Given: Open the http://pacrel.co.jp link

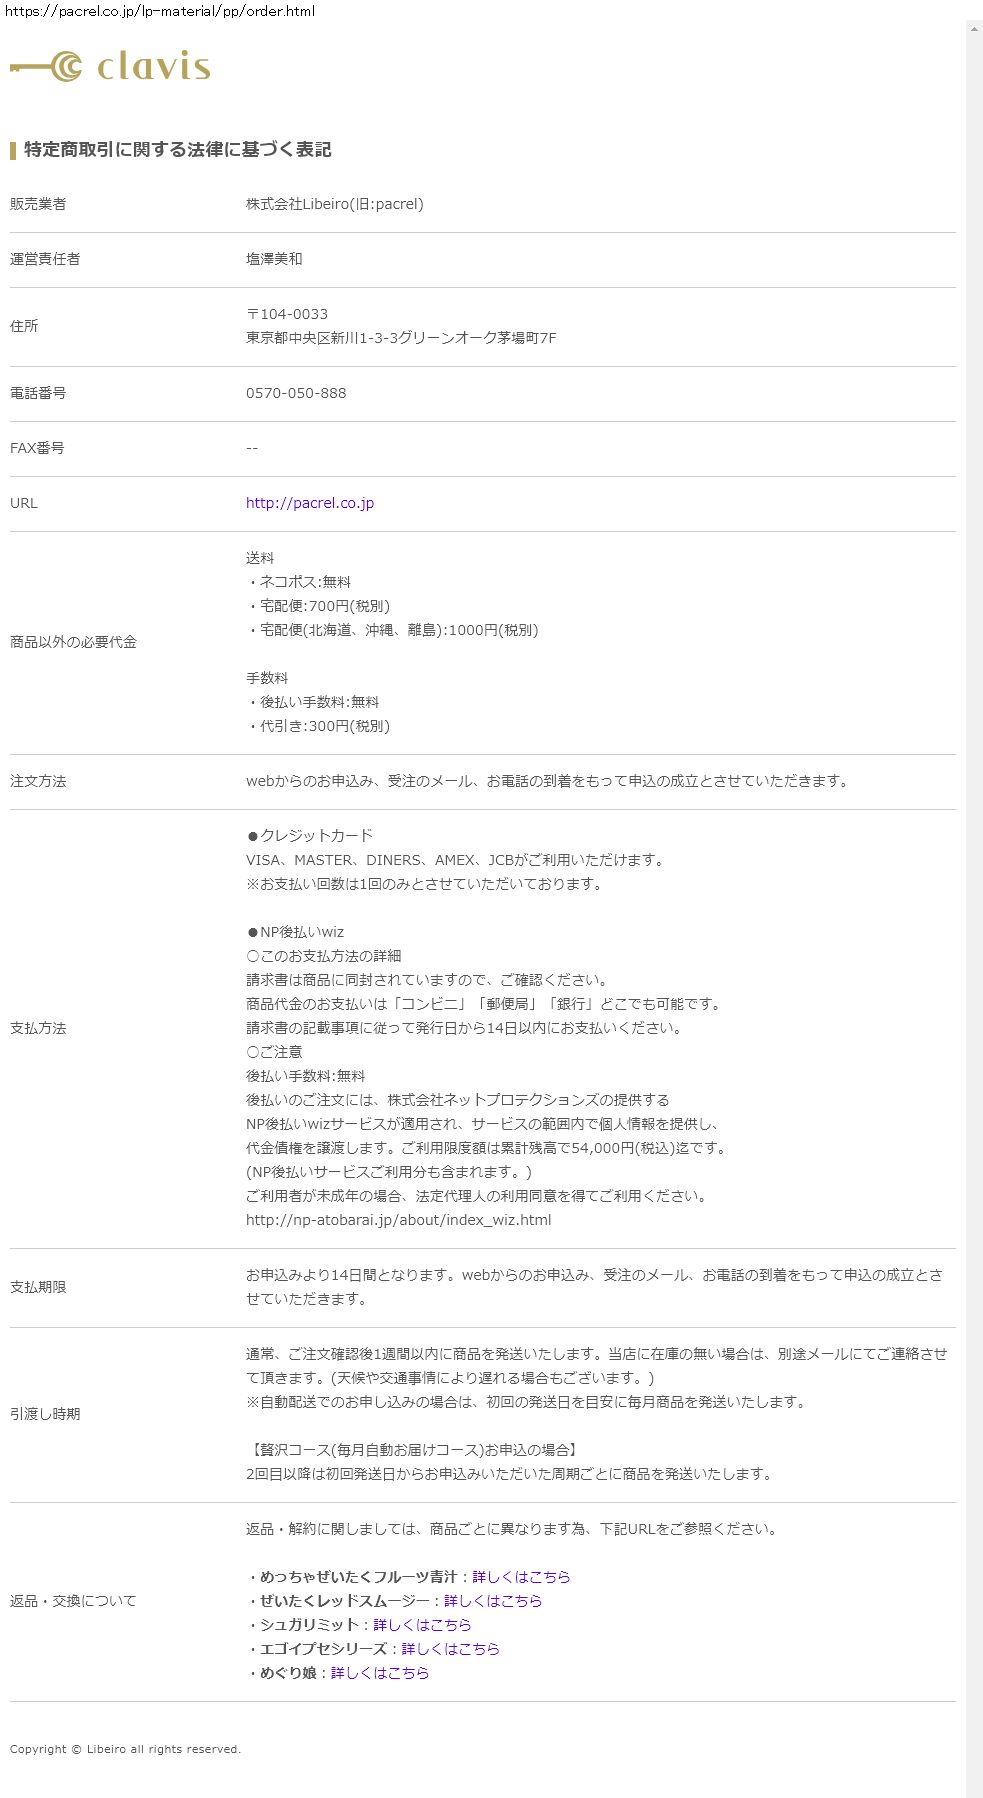Looking at the screenshot, I should pyautogui.click(x=309, y=503).
